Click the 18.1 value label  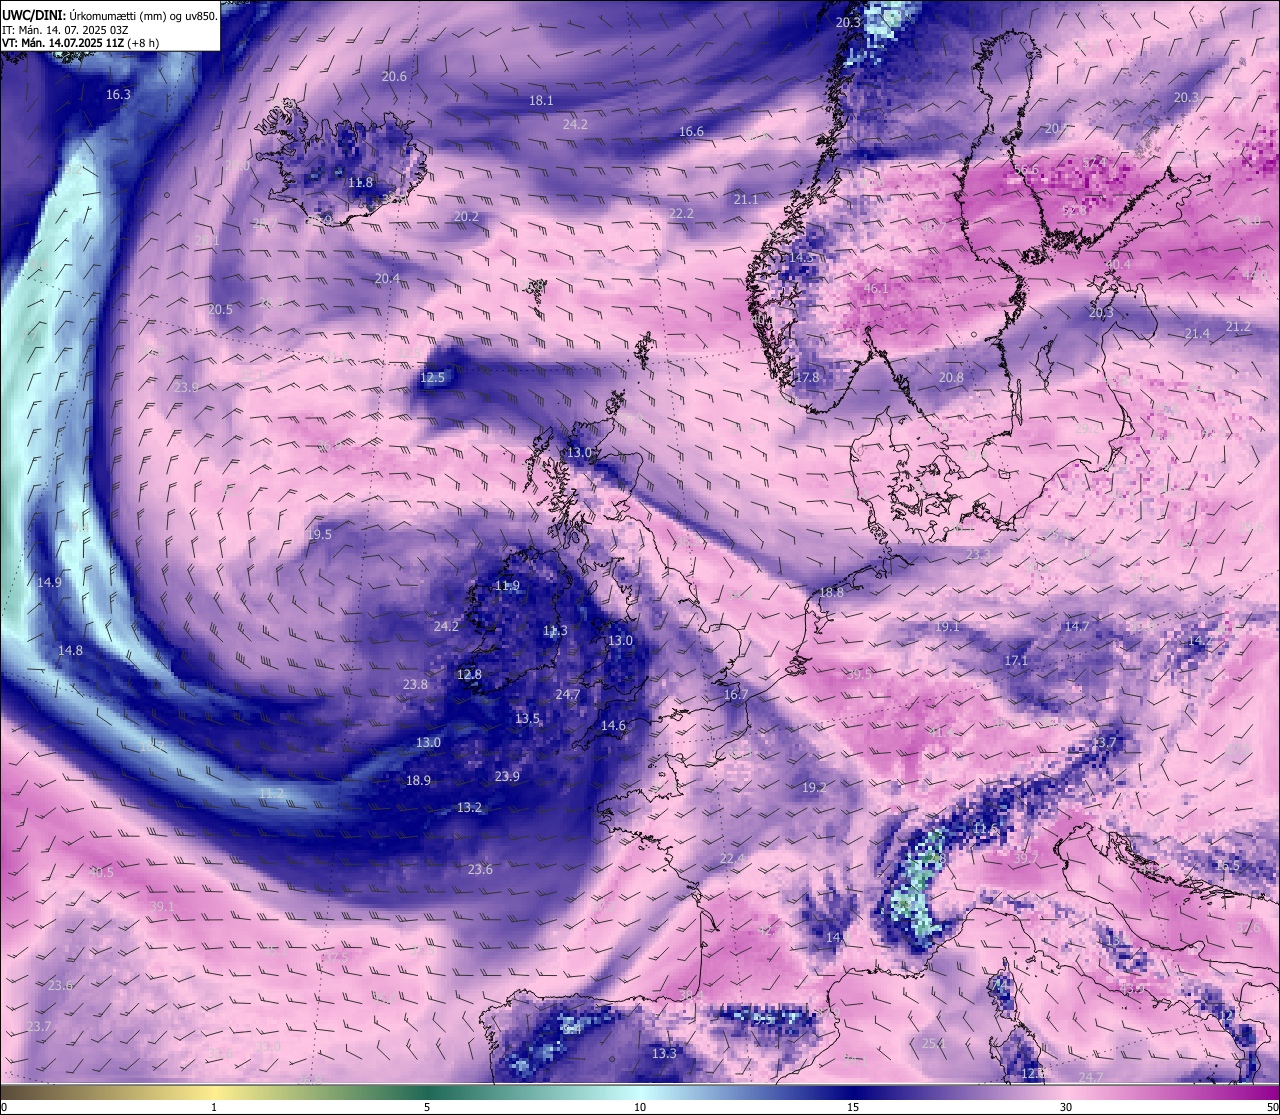541,100
